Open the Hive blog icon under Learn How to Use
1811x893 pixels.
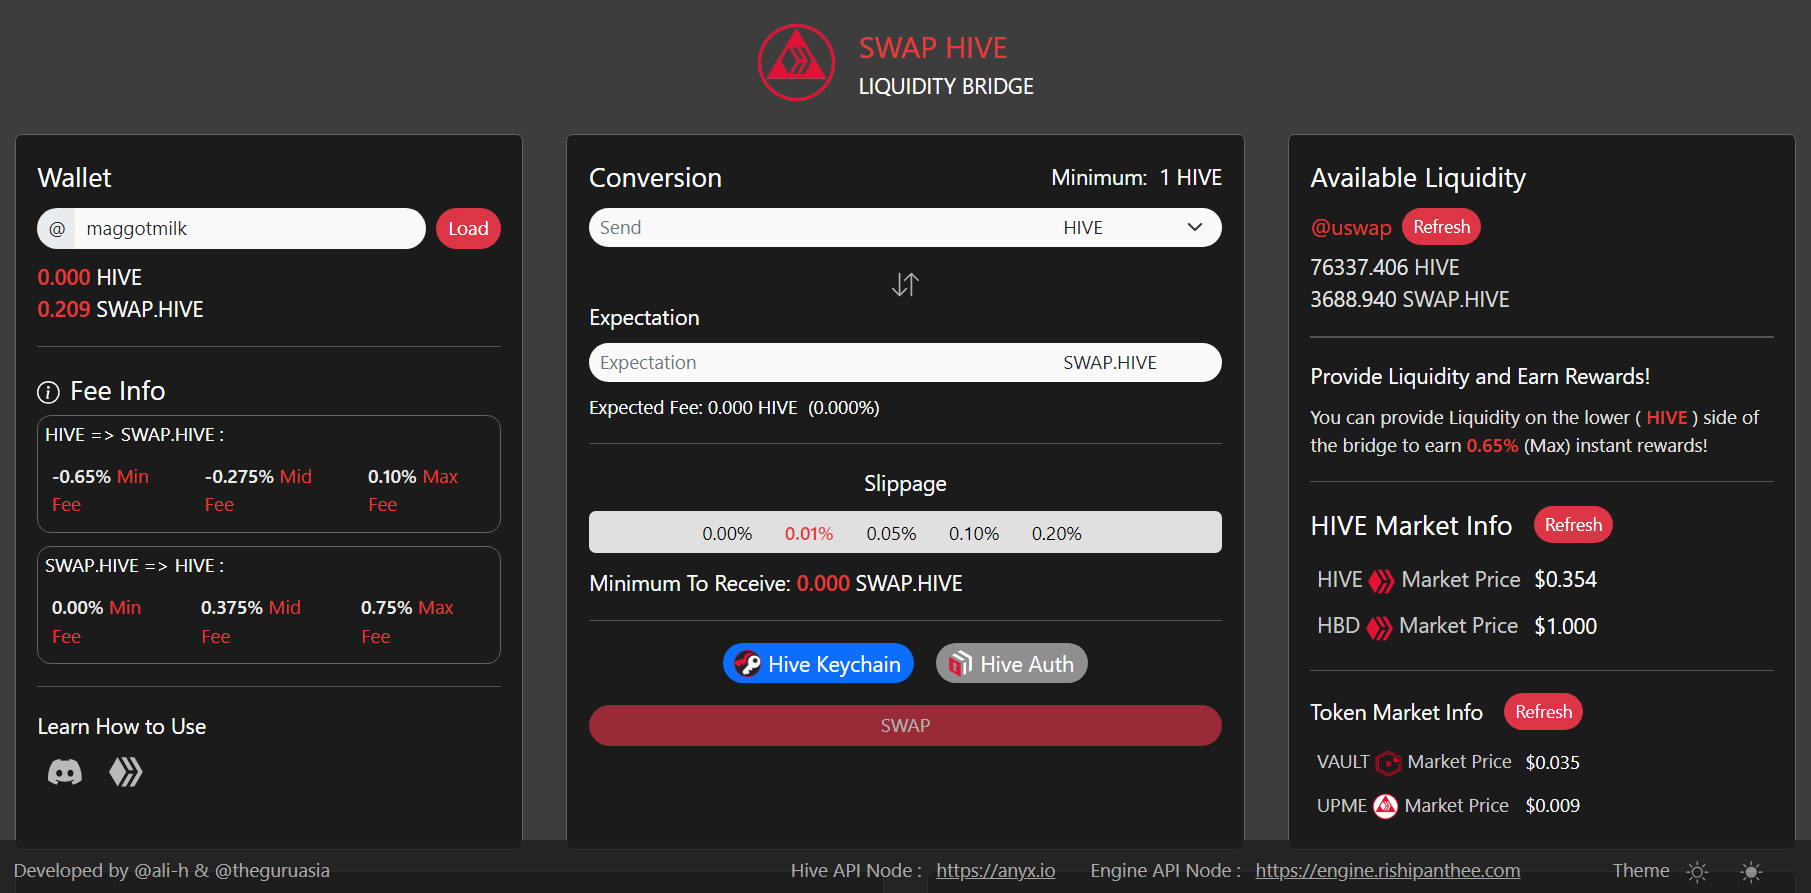pyautogui.click(x=126, y=772)
